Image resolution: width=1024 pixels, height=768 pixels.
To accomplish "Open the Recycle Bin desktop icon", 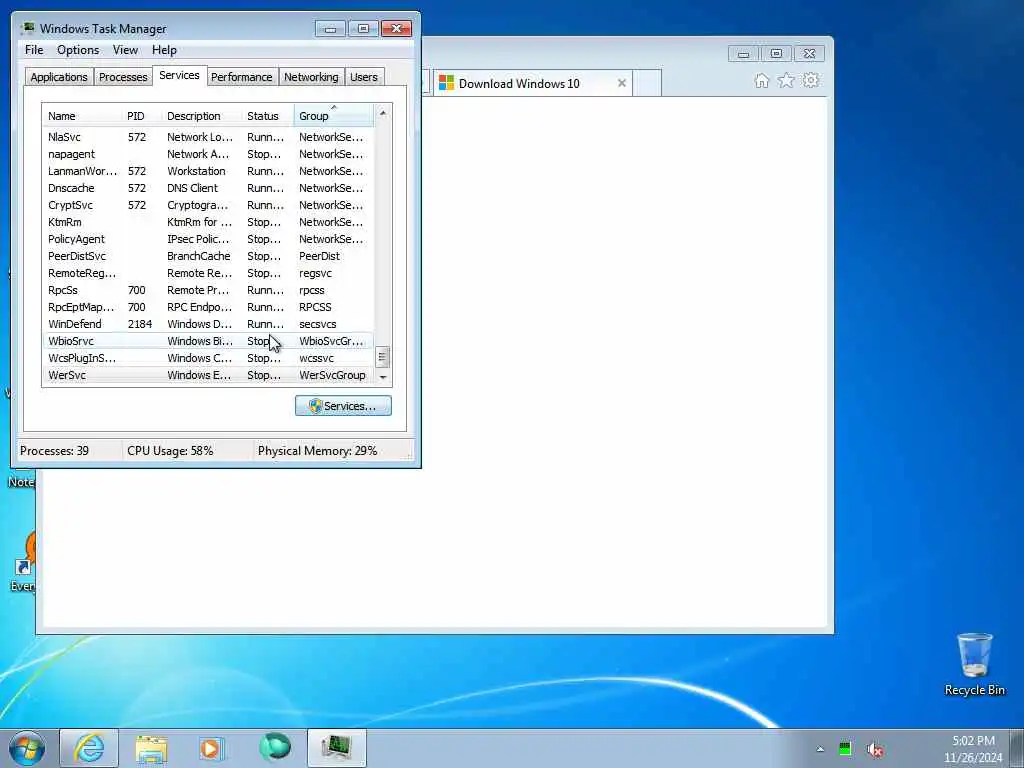I will click(x=974, y=664).
